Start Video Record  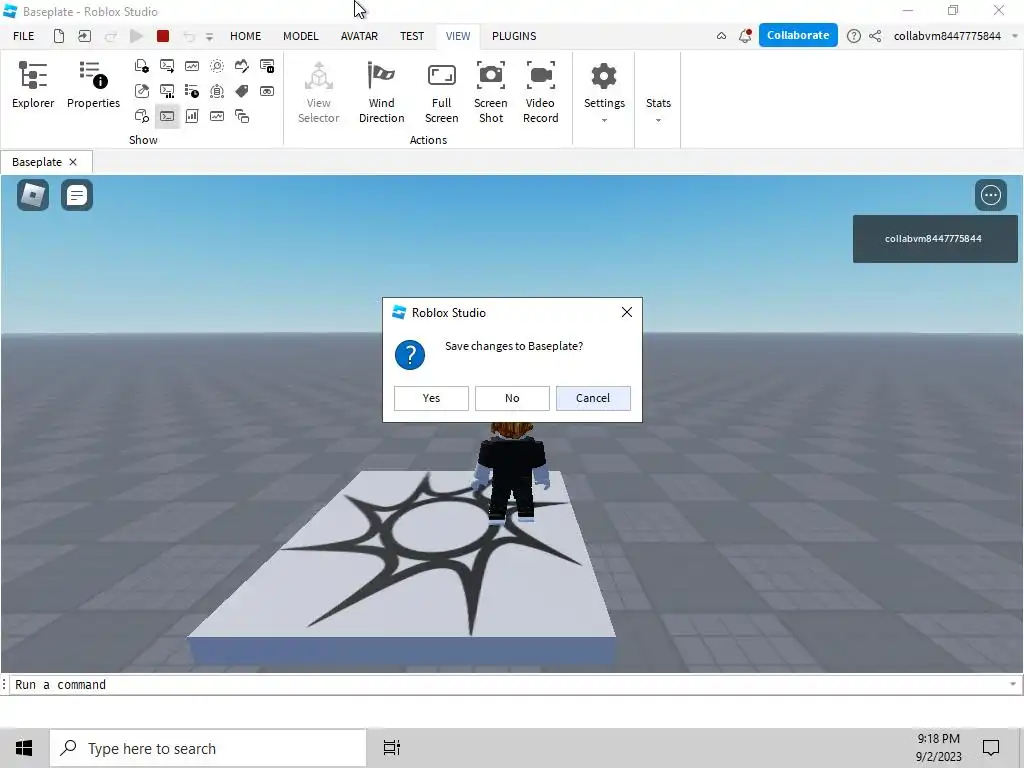coord(541,92)
